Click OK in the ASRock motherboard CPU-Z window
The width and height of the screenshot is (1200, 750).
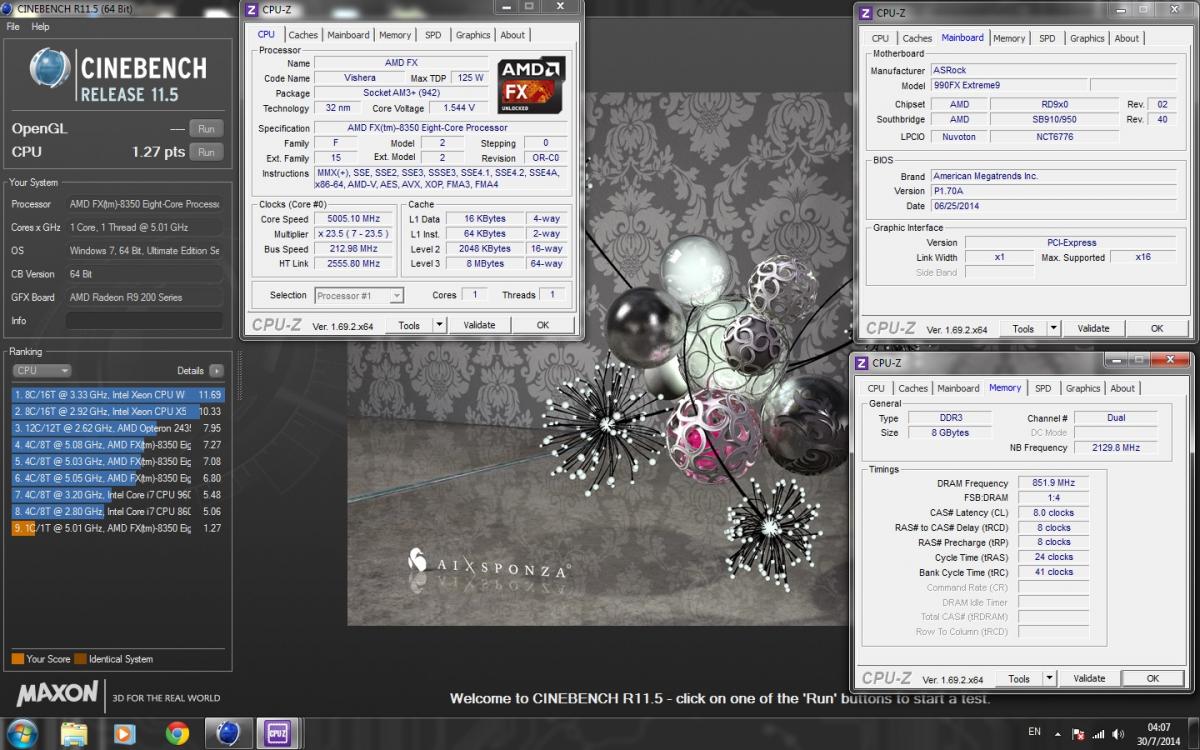pos(1157,328)
